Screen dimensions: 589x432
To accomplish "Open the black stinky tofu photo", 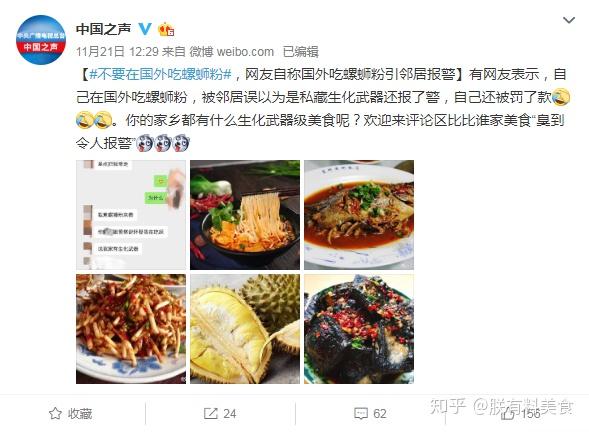I will tap(359, 329).
